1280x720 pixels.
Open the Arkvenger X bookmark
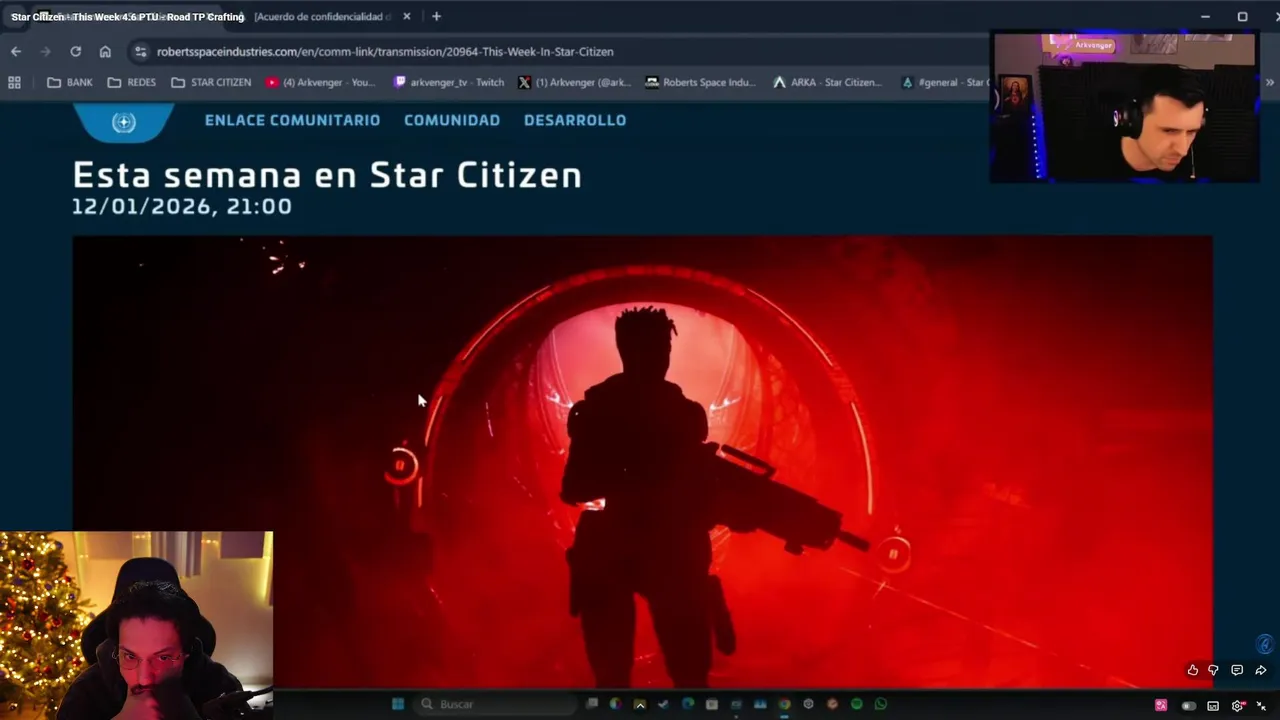pyautogui.click(x=575, y=82)
